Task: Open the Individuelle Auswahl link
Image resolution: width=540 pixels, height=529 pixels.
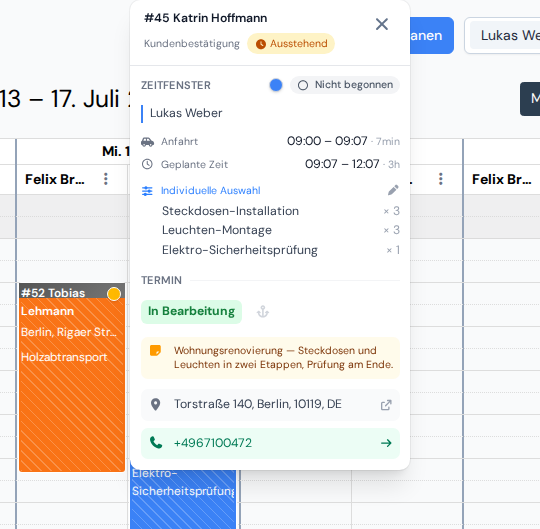Action: [210, 190]
